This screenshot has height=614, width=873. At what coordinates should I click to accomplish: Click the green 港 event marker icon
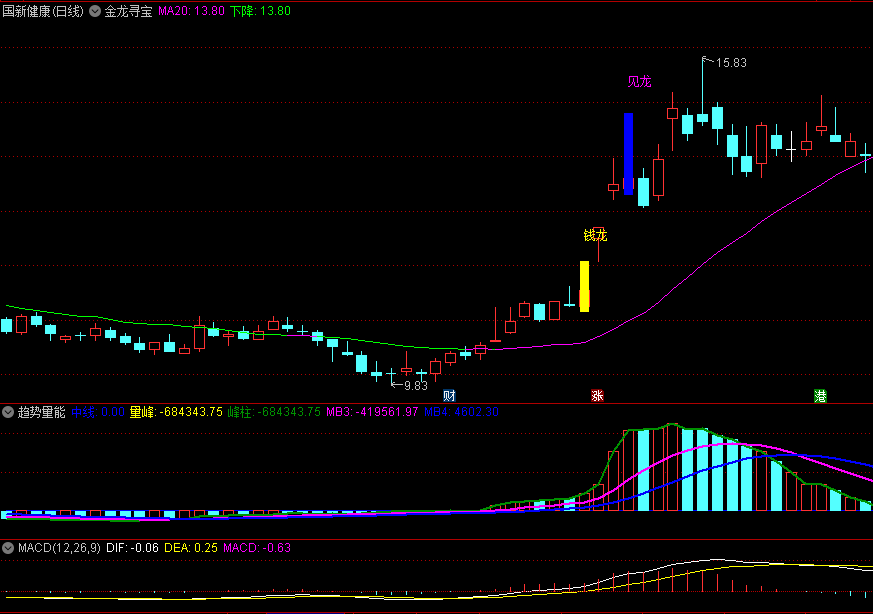click(x=820, y=396)
